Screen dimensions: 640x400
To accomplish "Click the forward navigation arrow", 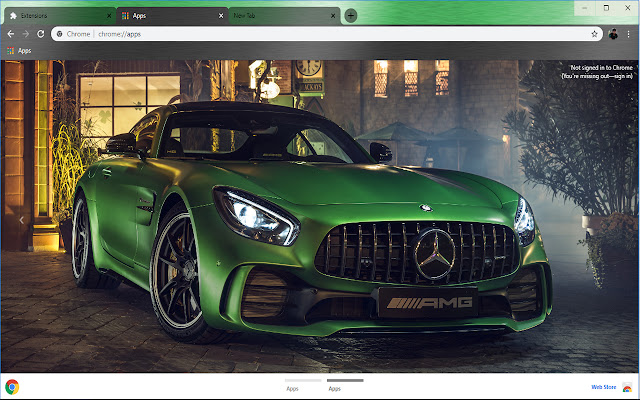I will click(26, 34).
